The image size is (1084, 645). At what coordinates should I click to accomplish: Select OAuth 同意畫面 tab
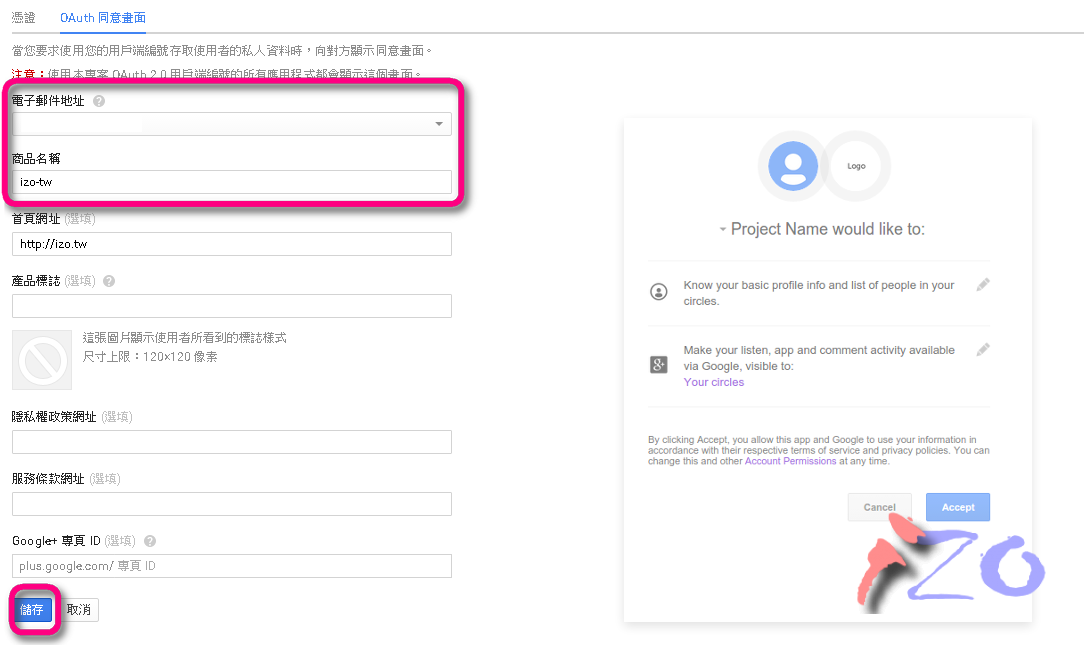[x=102, y=17]
